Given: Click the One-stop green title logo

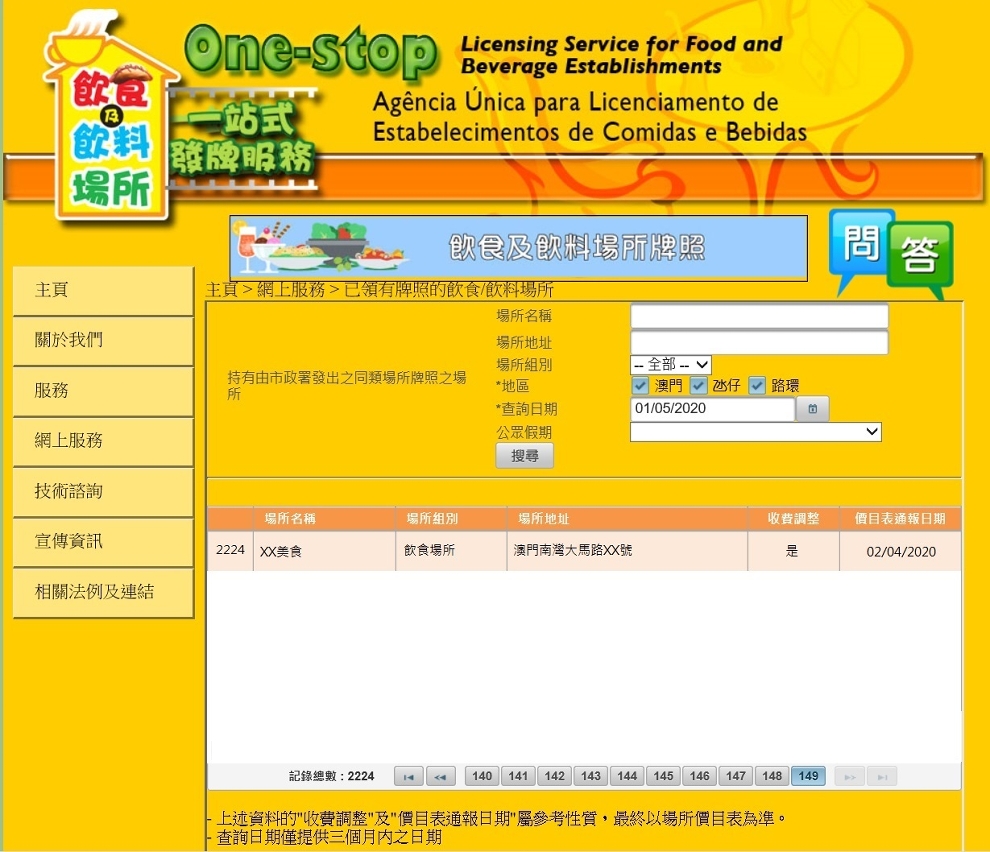Looking at the screenshot, I should [x=310, y=51].
